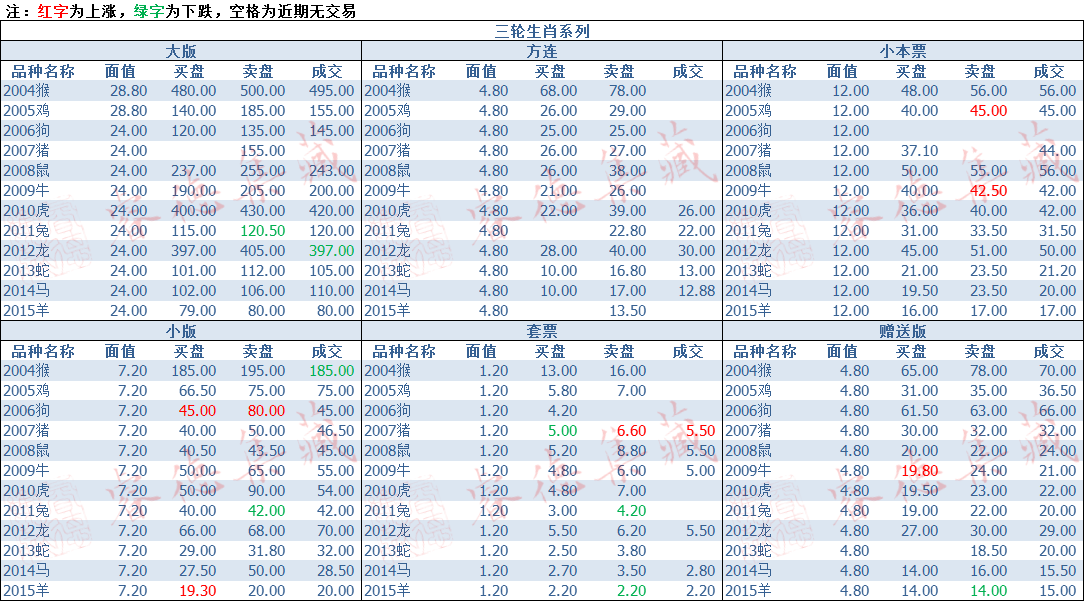The image size is (1084, 601).
Task: Click green 42.00 卖盘 in 小版 2011兔
Action: coord(266,511)
